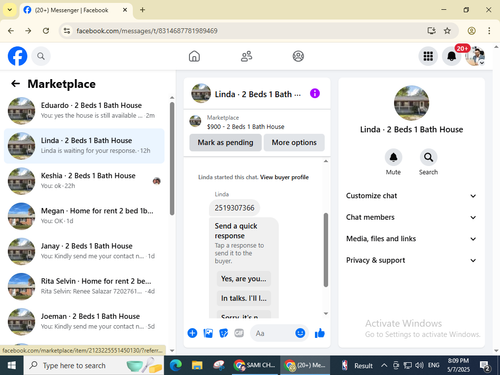
Task: Open Janay 2 Beds 1 Bath House chat
Action: (x=84, y=251)
